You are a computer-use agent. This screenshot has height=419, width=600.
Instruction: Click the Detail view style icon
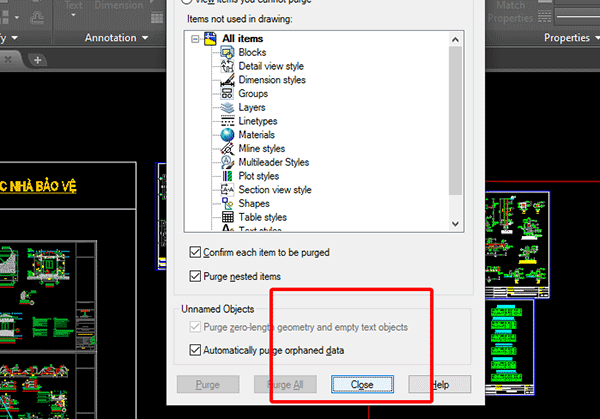(227, 66)
